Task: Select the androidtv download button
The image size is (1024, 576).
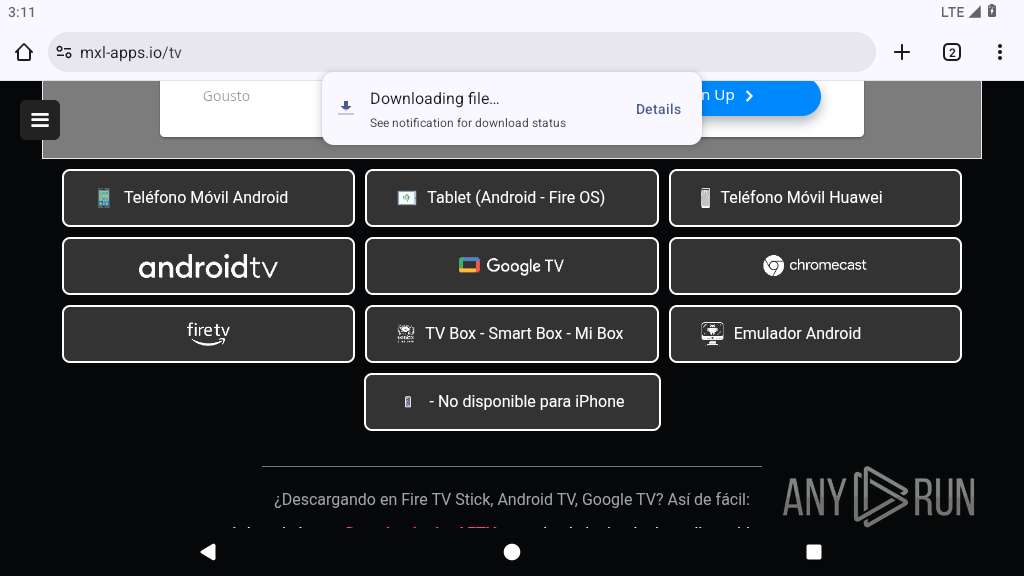Action: point(208,266)
